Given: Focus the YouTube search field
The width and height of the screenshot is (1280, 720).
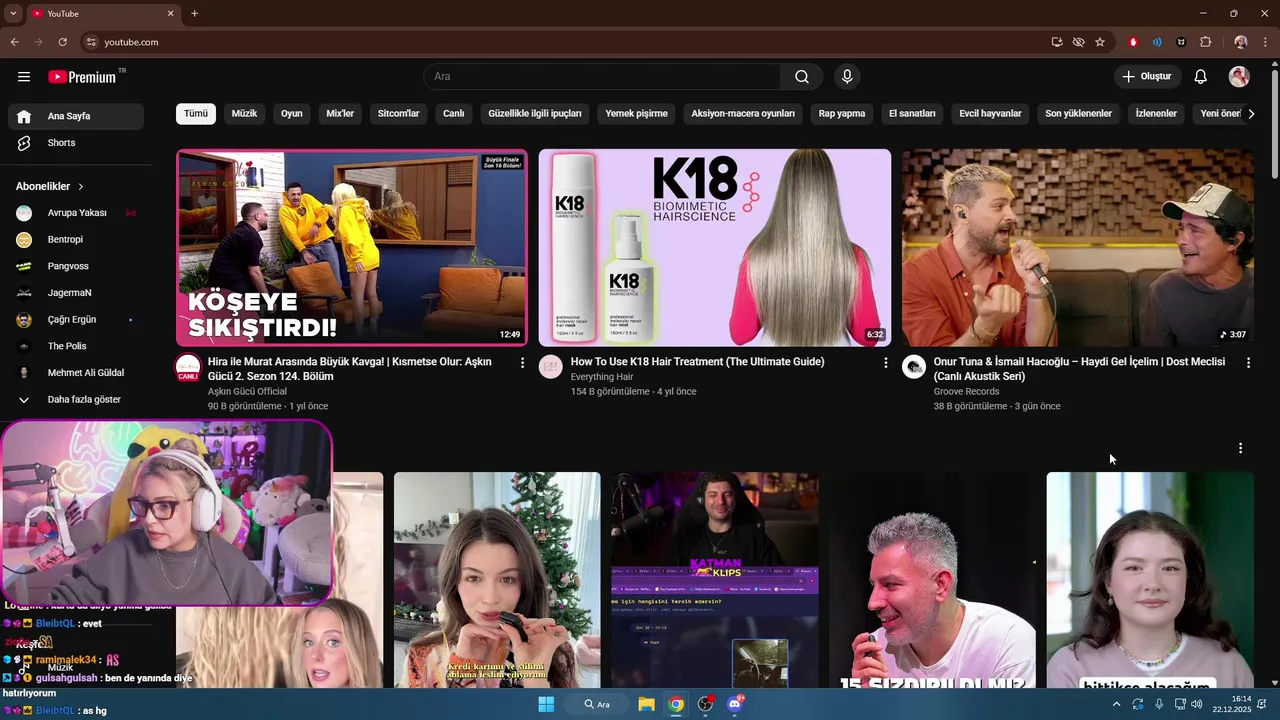Looking at the screenshot, I should 602,77.
